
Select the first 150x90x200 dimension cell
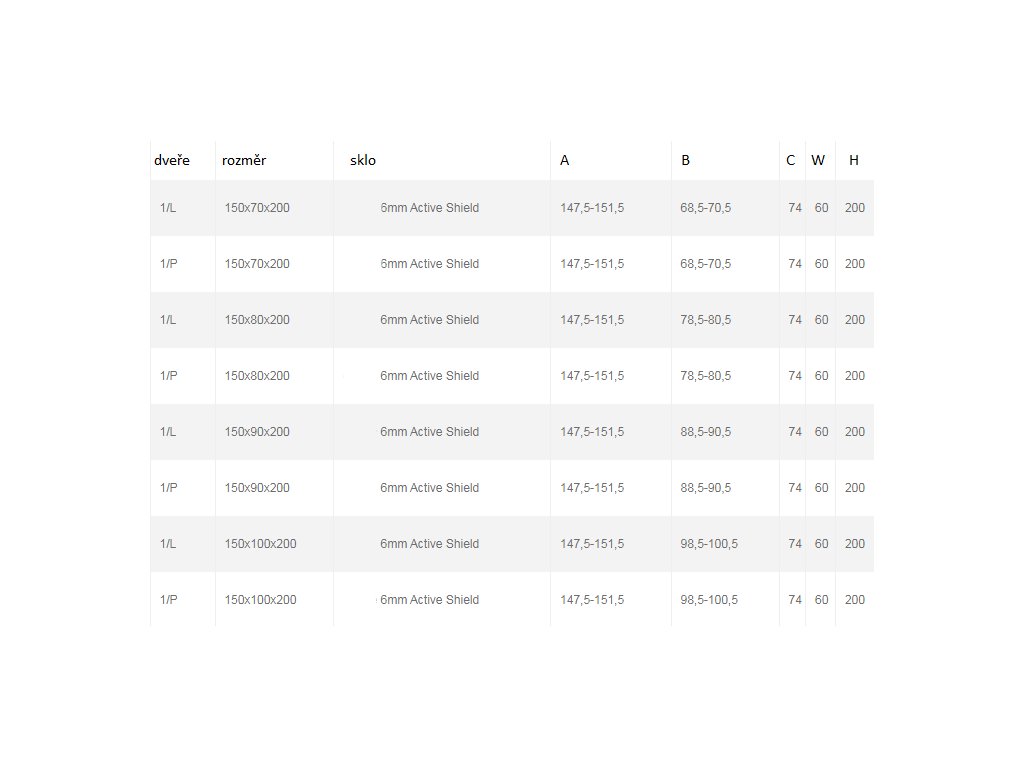(x=257, y=432)
